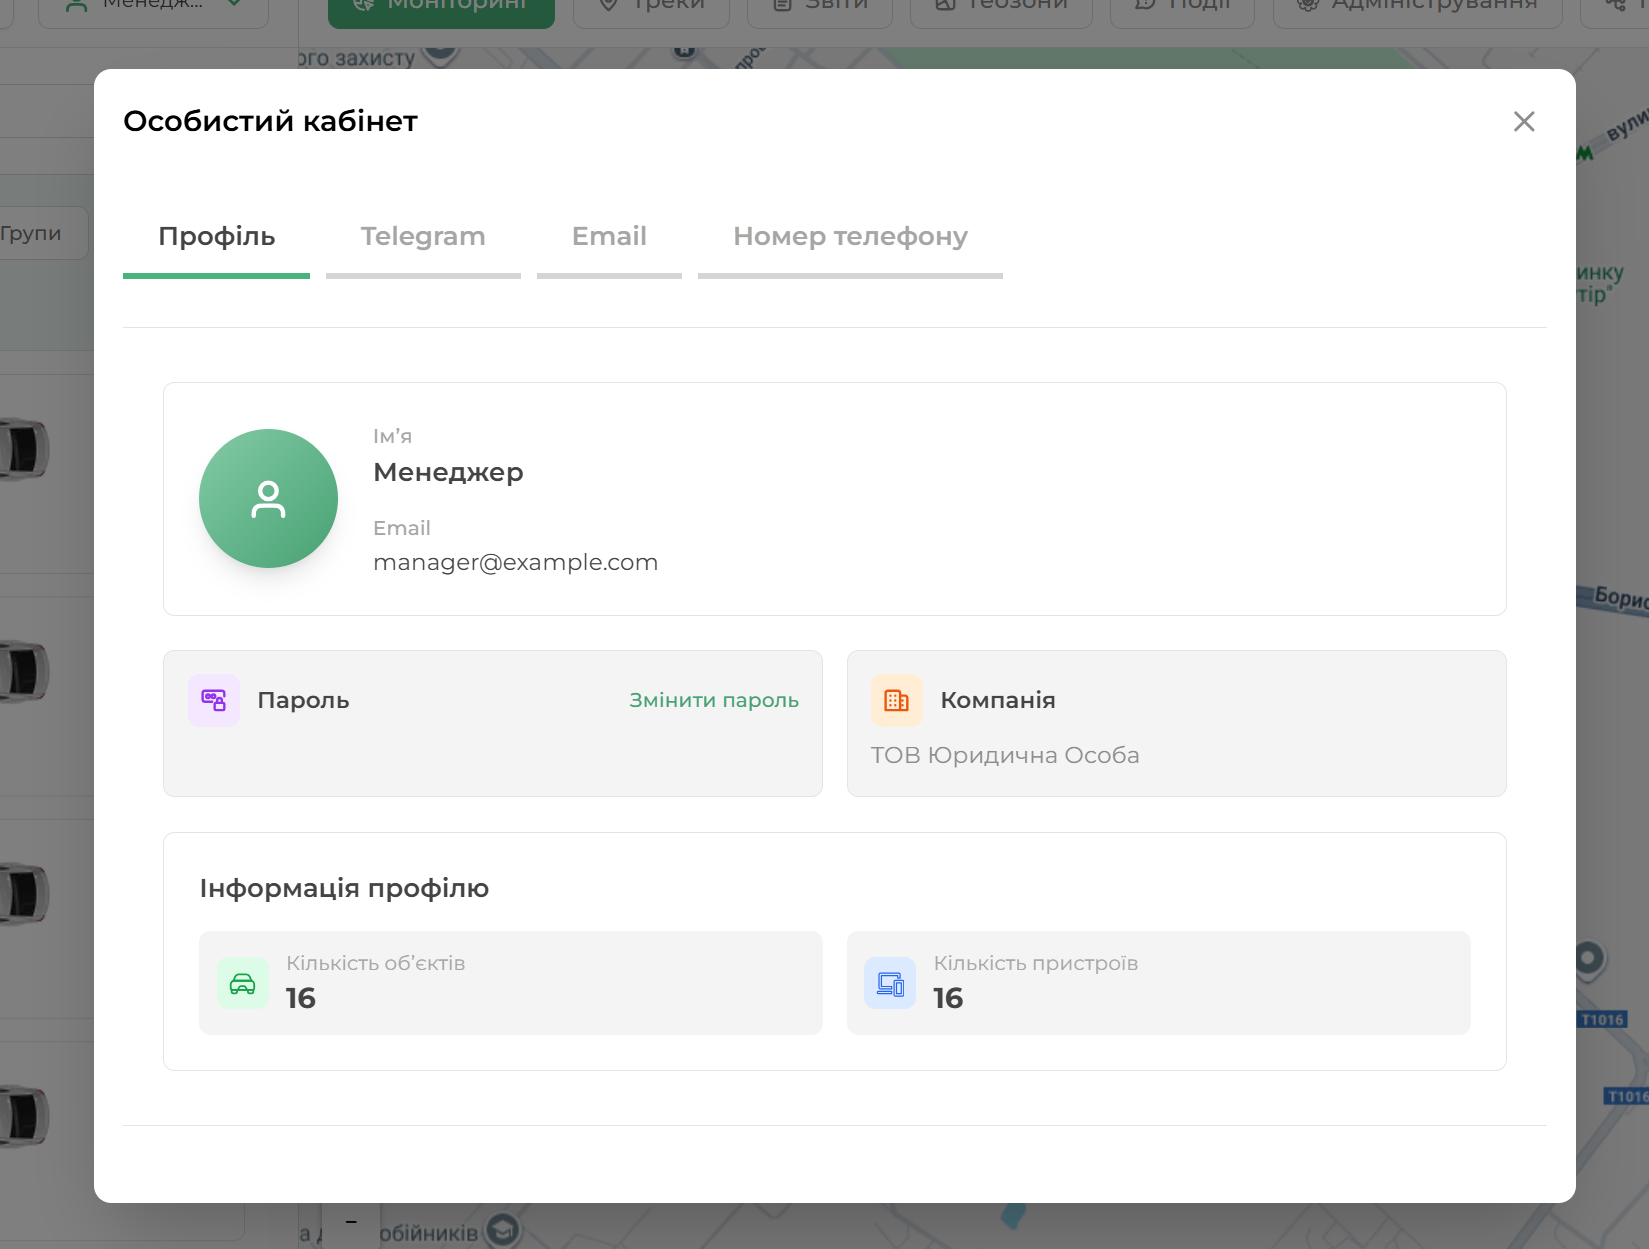This screenshot has height=1249, width=1649.
Task: Click the manager@example.com email text
Action: pos(515,563)
